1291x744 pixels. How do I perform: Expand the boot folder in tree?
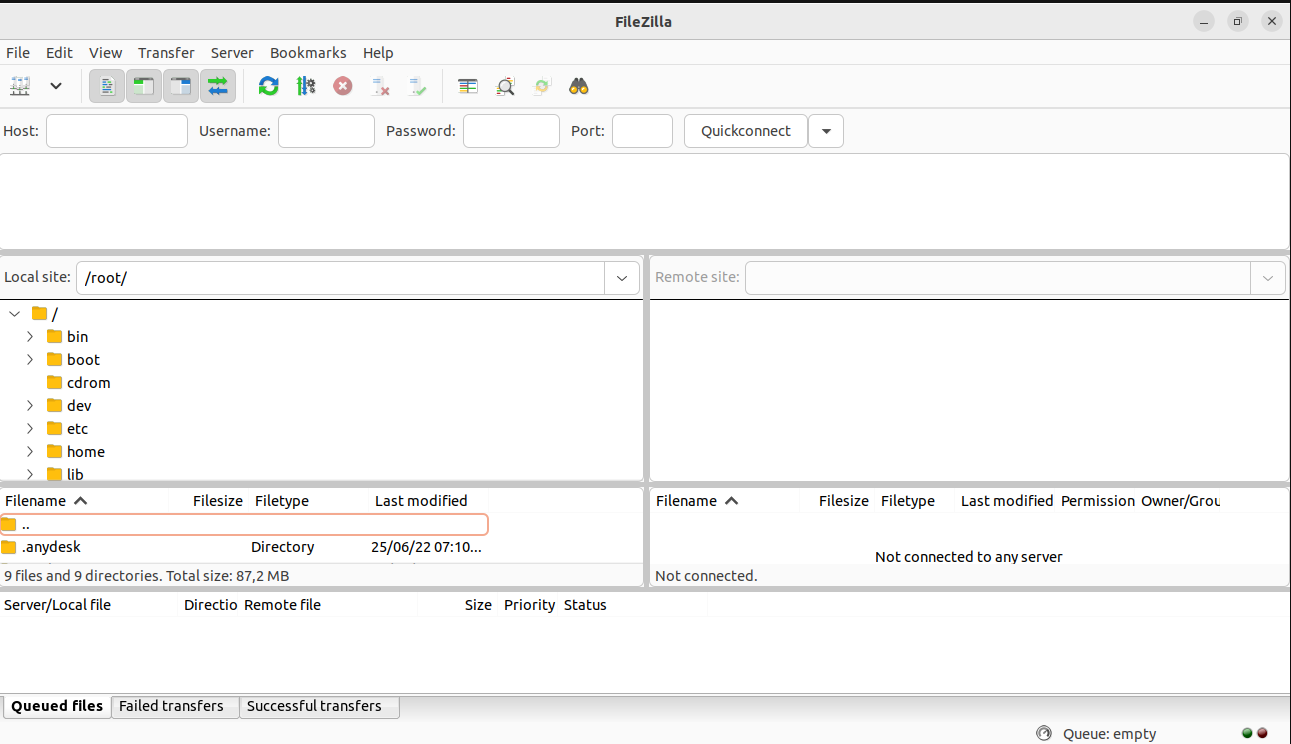30,359
